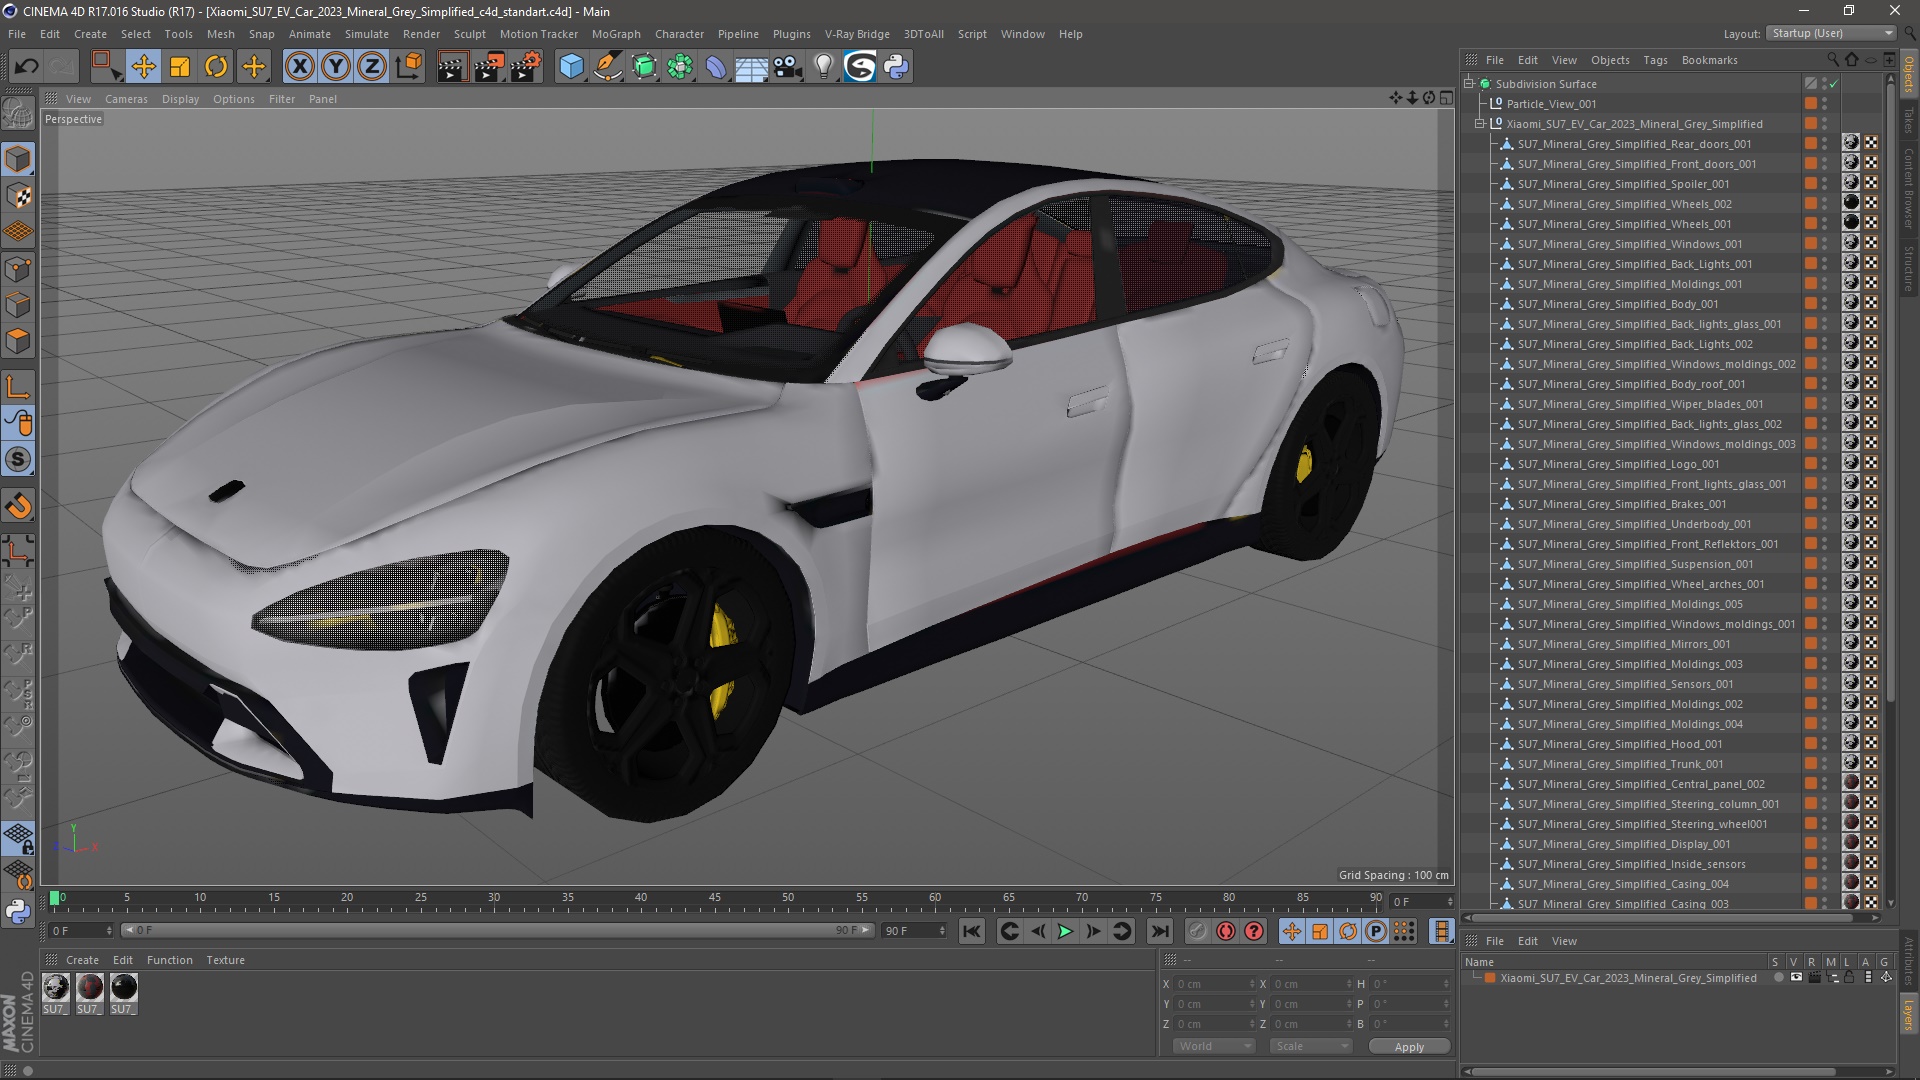Viewport: 1920px width, 1080px height.
Task: Open the V-Ray Bridge menu
Action: coord(857,34)
